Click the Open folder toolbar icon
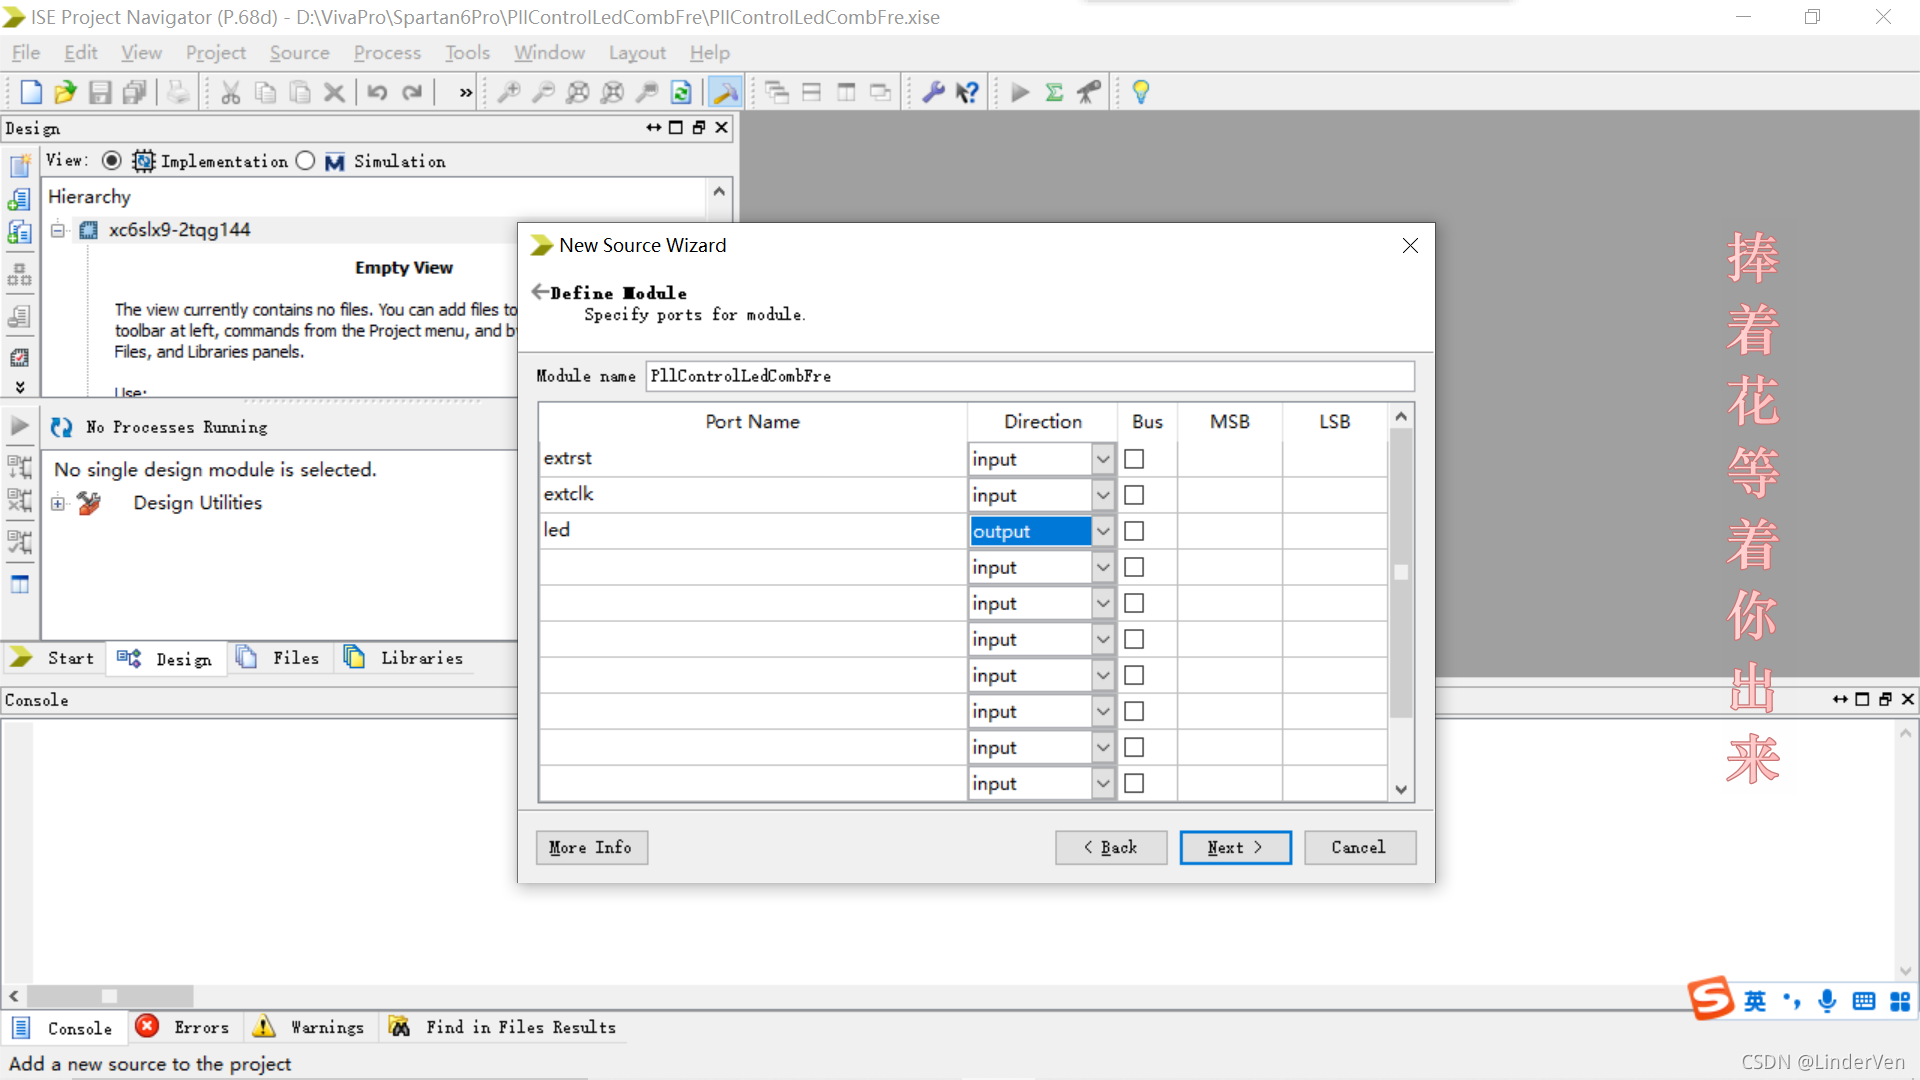Screen dimensions: 1920x1080 pos(65,92)
